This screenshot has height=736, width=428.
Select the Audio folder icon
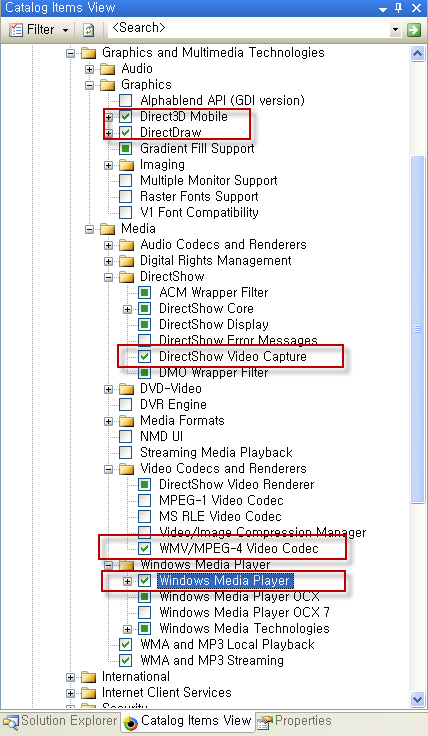(107, 69)
